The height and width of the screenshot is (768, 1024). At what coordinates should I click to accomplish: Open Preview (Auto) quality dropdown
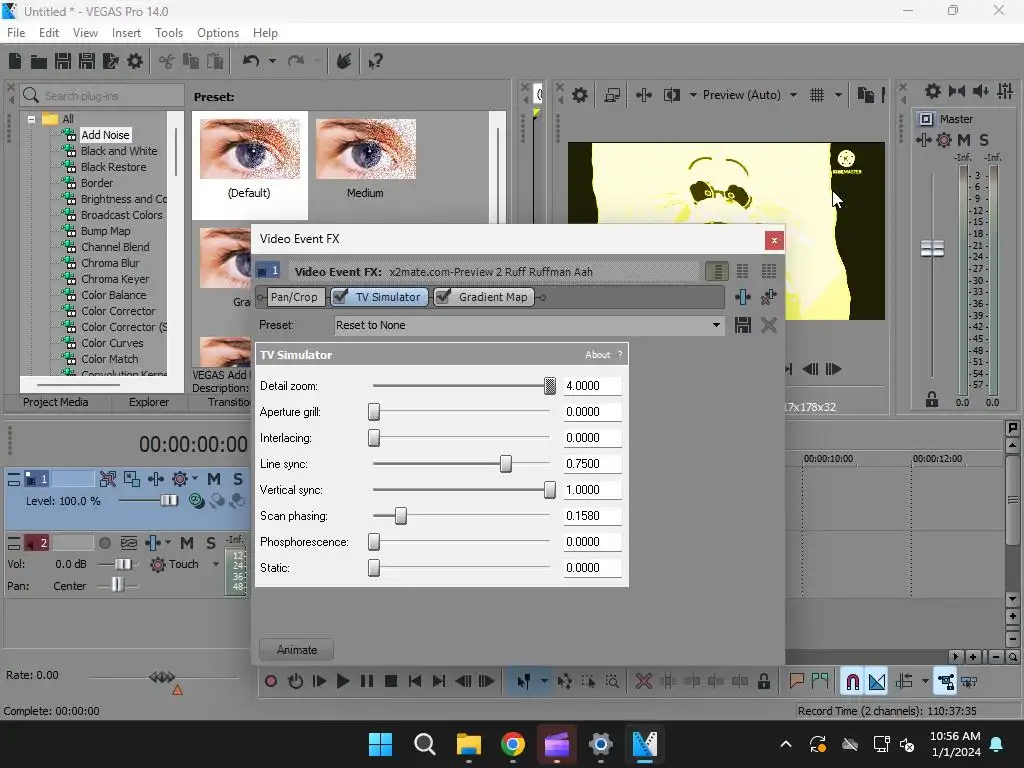[793, 95]
